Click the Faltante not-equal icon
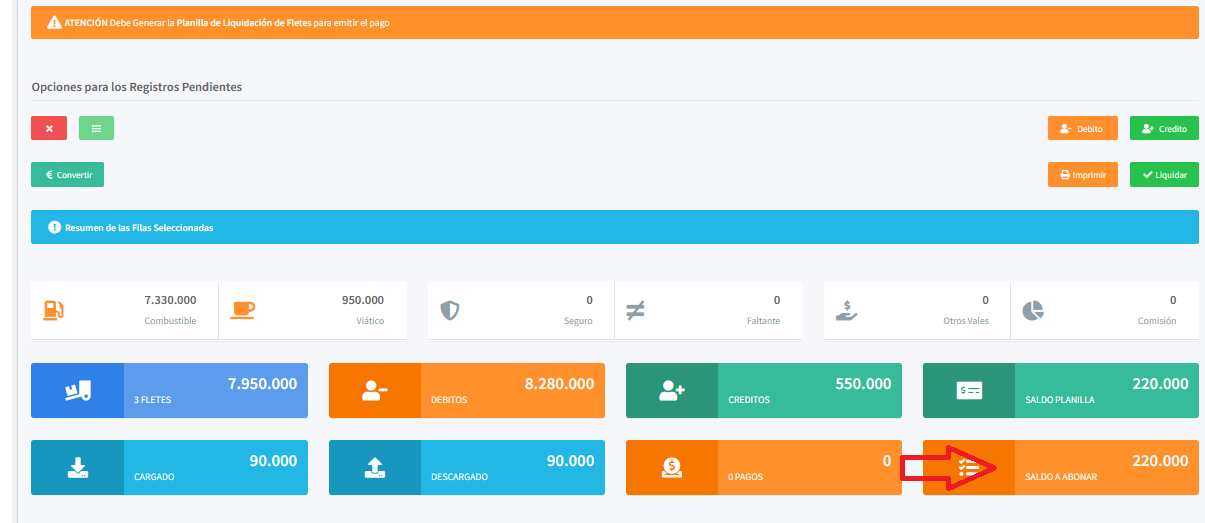Viewport: 1205px width, 523px height. pos(635,310)
